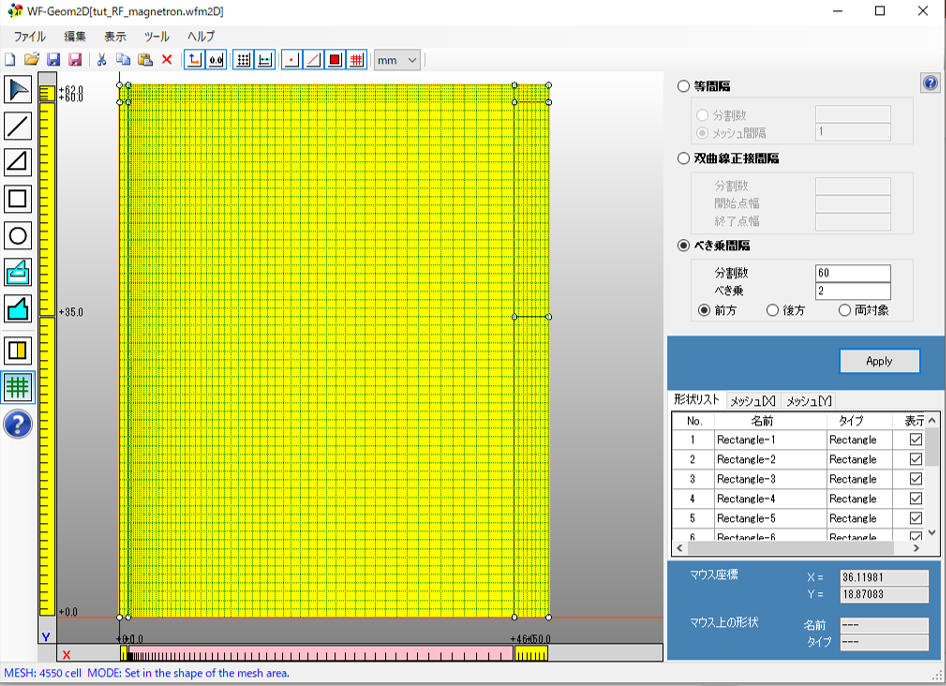Screen dimensions: 946x686
Task: Open the ファイル menu
Action: [x=30, y=36]
